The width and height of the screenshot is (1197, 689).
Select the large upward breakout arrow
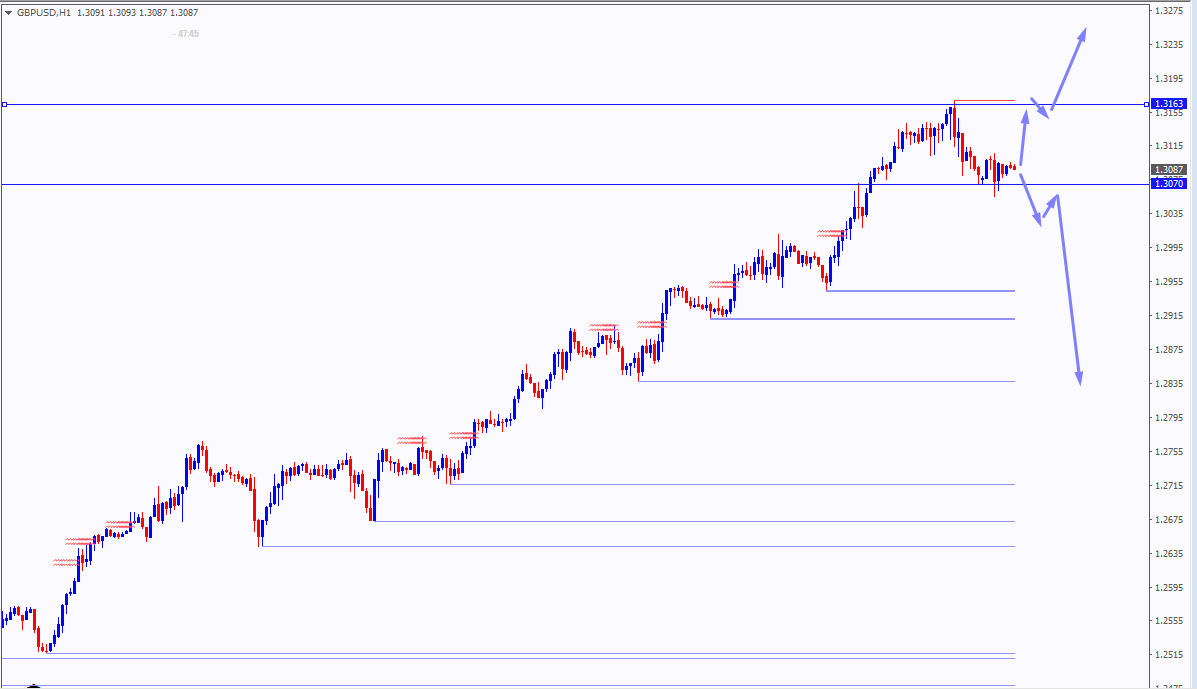point(1069,69)
